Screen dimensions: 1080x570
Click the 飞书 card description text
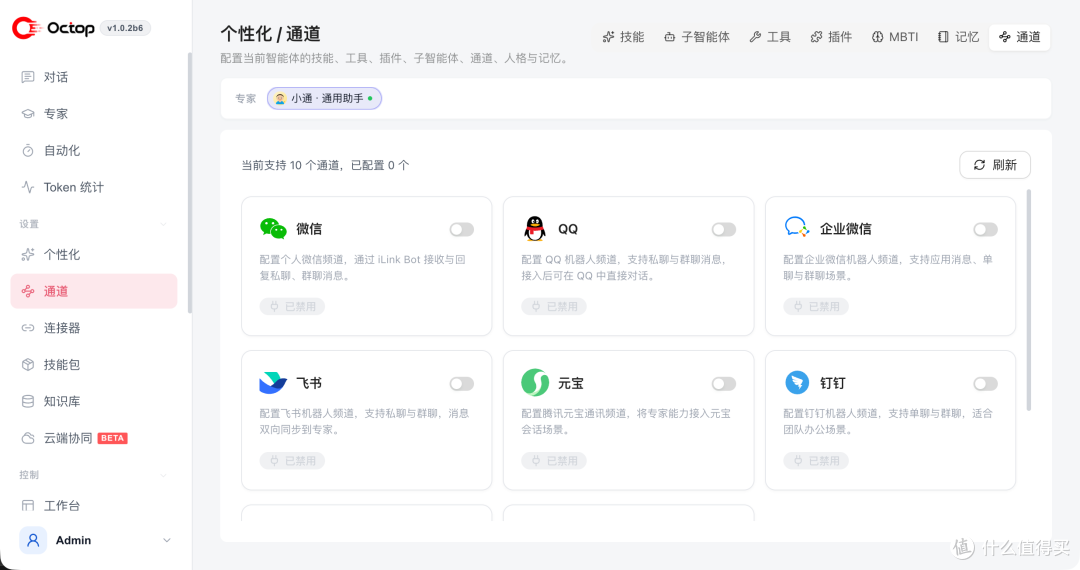coord(364,421)
